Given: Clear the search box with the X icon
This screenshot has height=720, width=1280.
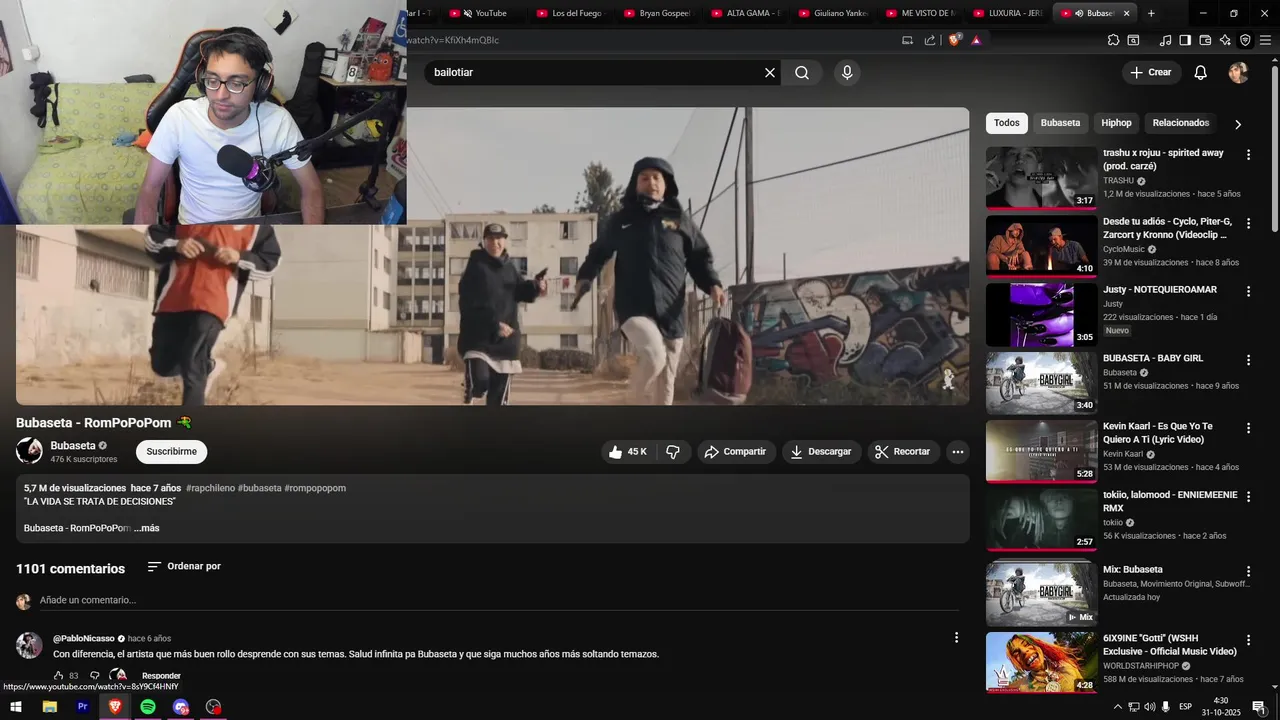Looking at the screenshot, I should click(770, 72).
